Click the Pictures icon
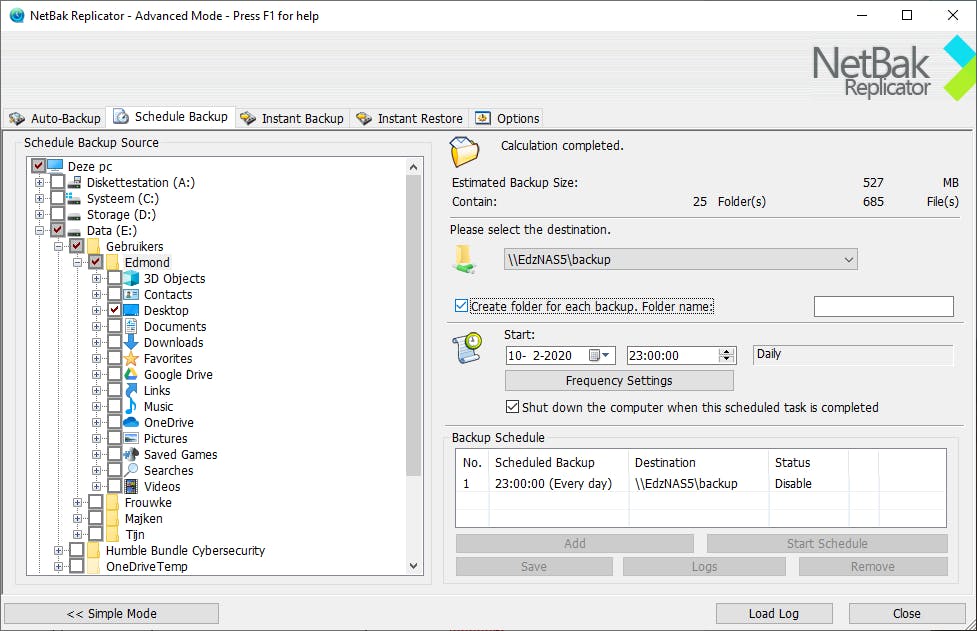Screen dimensions: 977x631 pyautogui.click(x=131, y=439)
